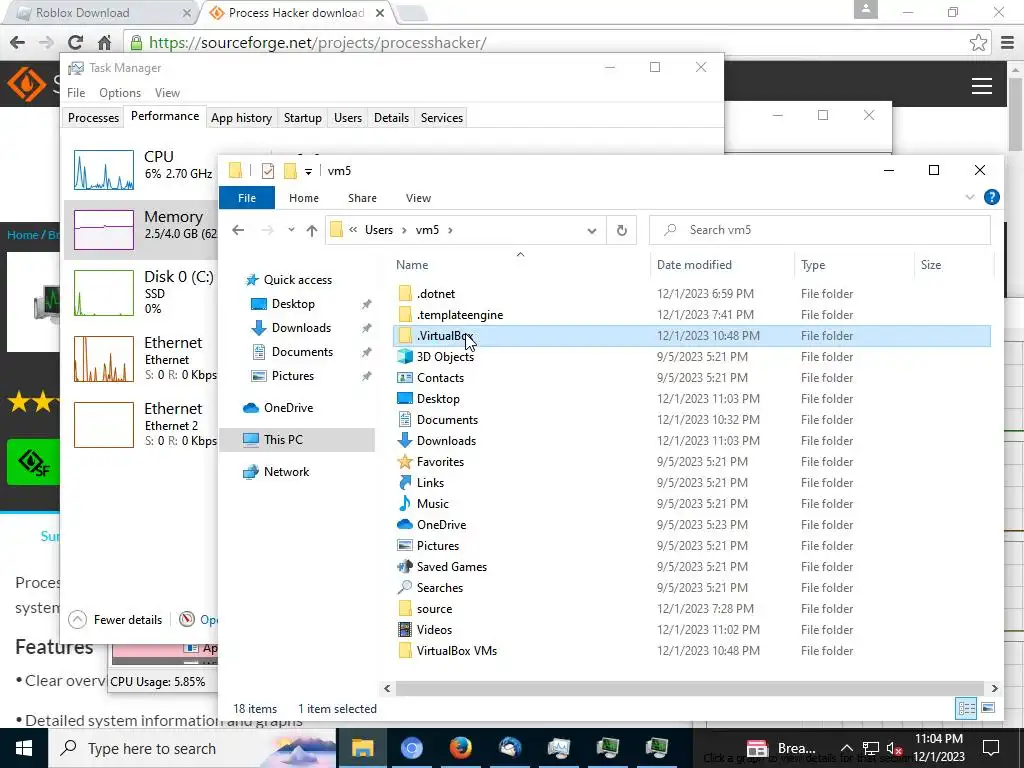Open Chrome from the taskbar
This screenshot has width=1024, height=768.
(x=411, y=748)
